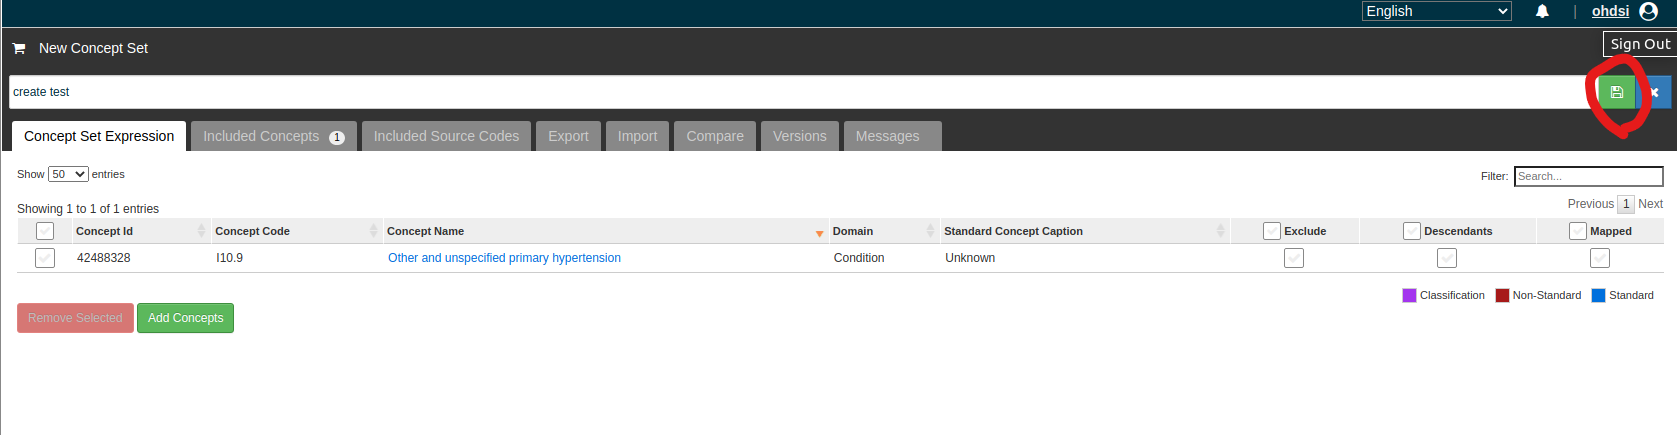Check Mapped for hypertension row
The image size is (1677, 435).
point(1600,258)
